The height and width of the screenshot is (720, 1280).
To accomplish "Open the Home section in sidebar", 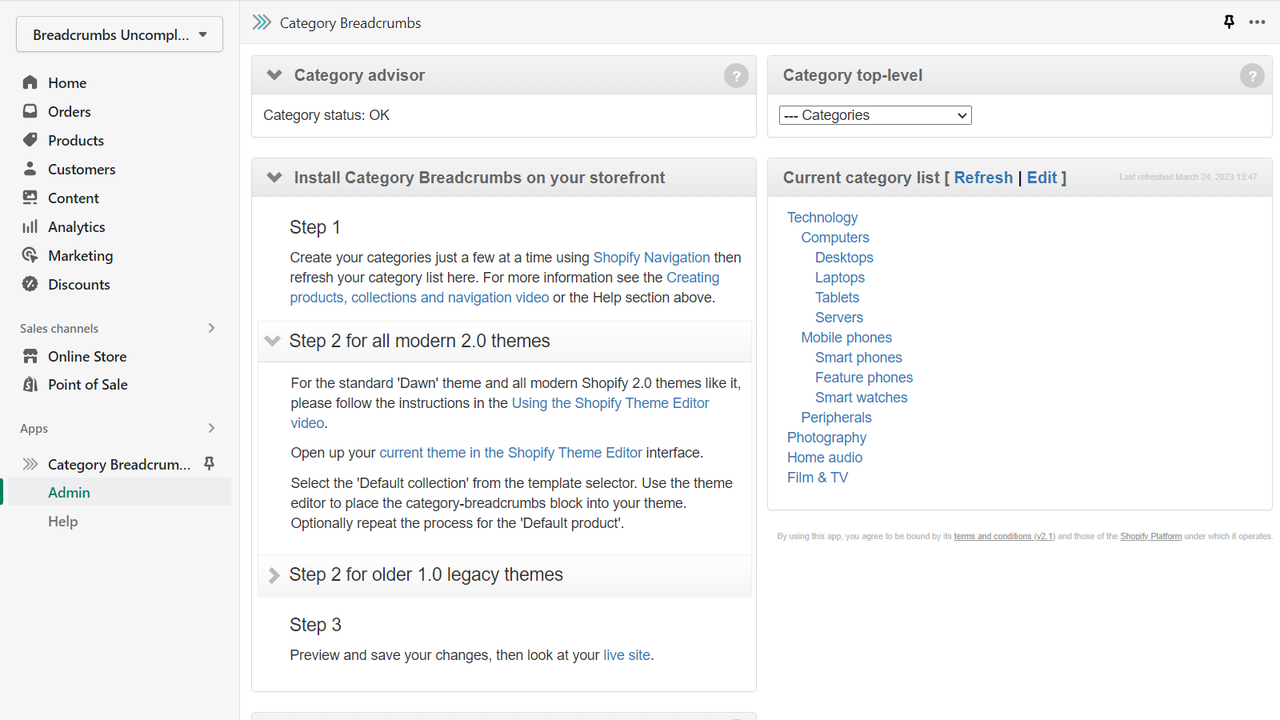I will pyautogui.click(x=69, y=82).
